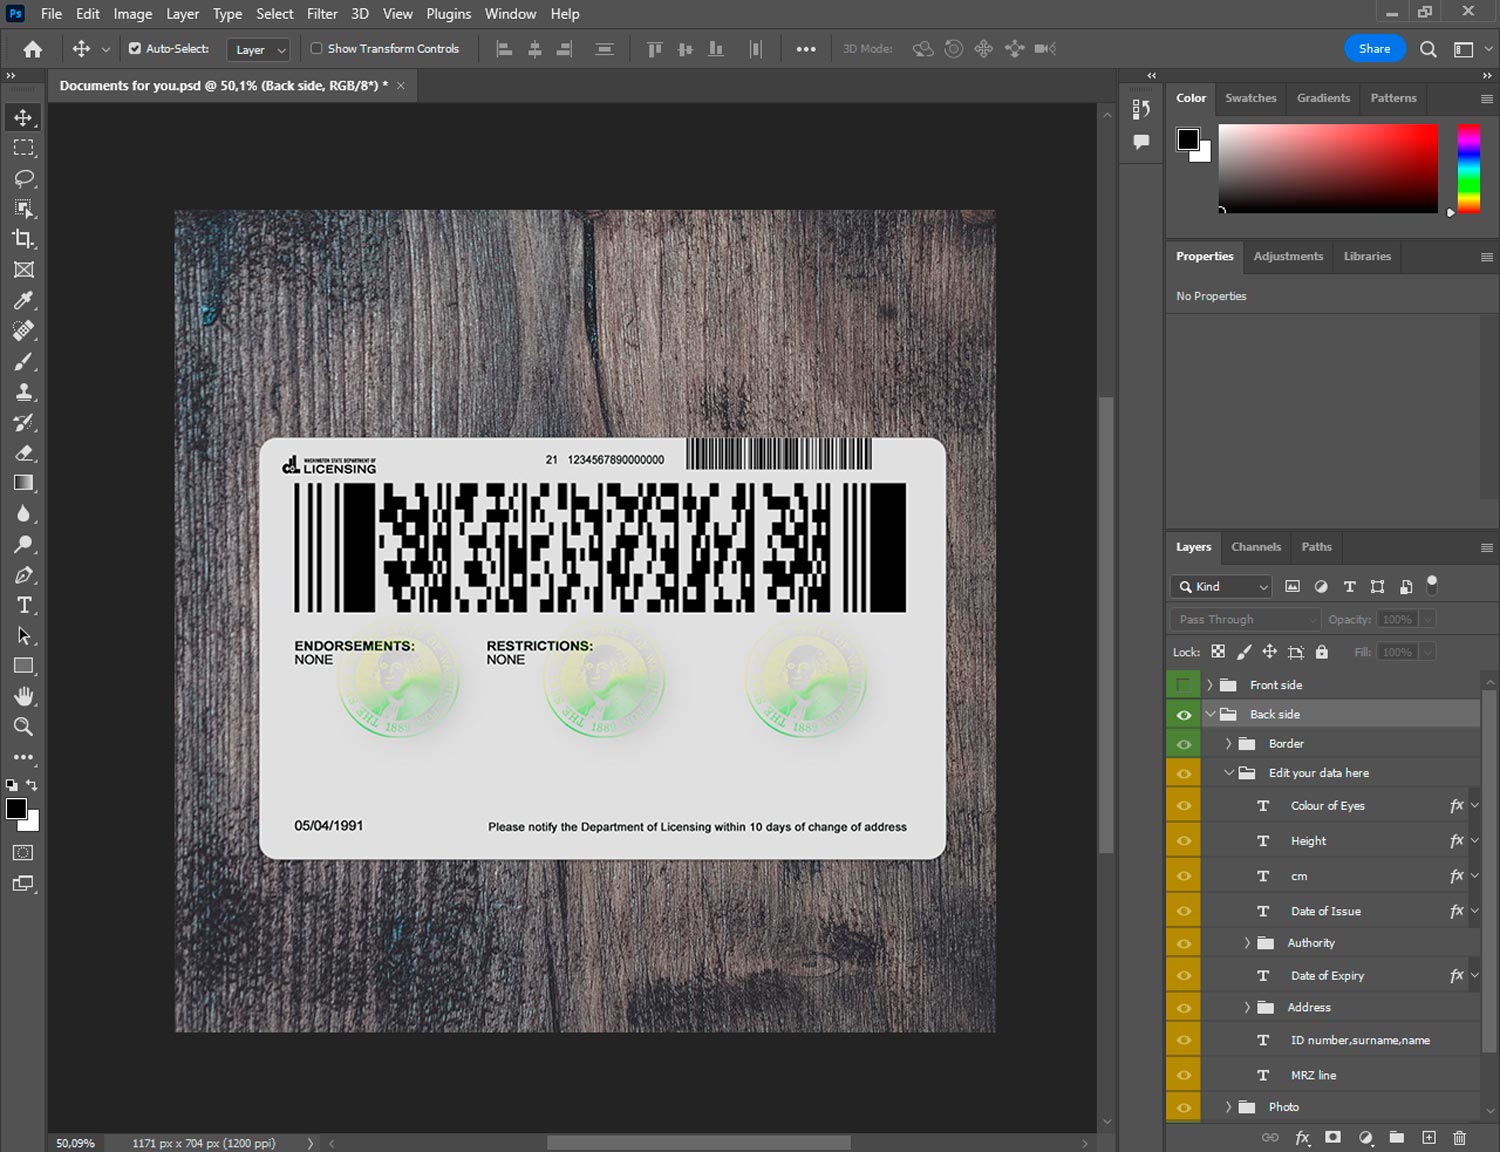1500x1152 pixels.
Task: Click the hue spectrum slider strip
Action: tap(1468, 168)
